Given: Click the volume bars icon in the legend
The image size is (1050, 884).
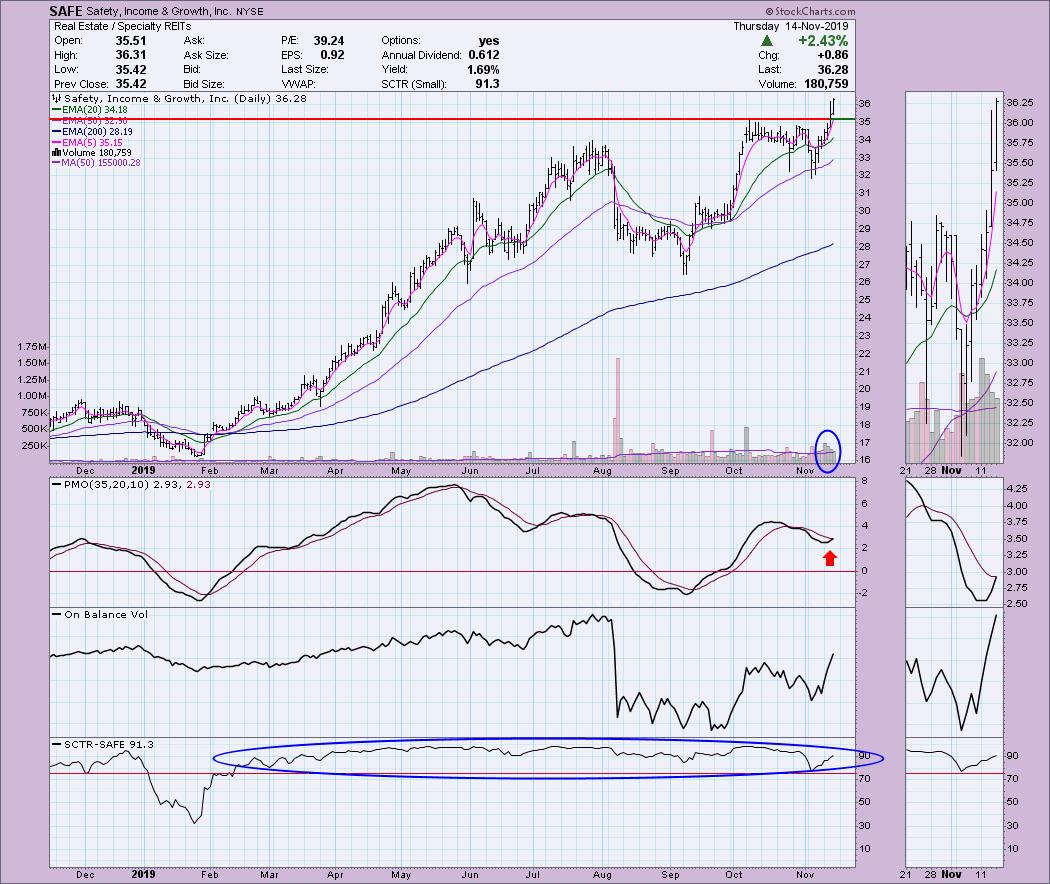Looking at the screenshot, I should coord(56,153).
